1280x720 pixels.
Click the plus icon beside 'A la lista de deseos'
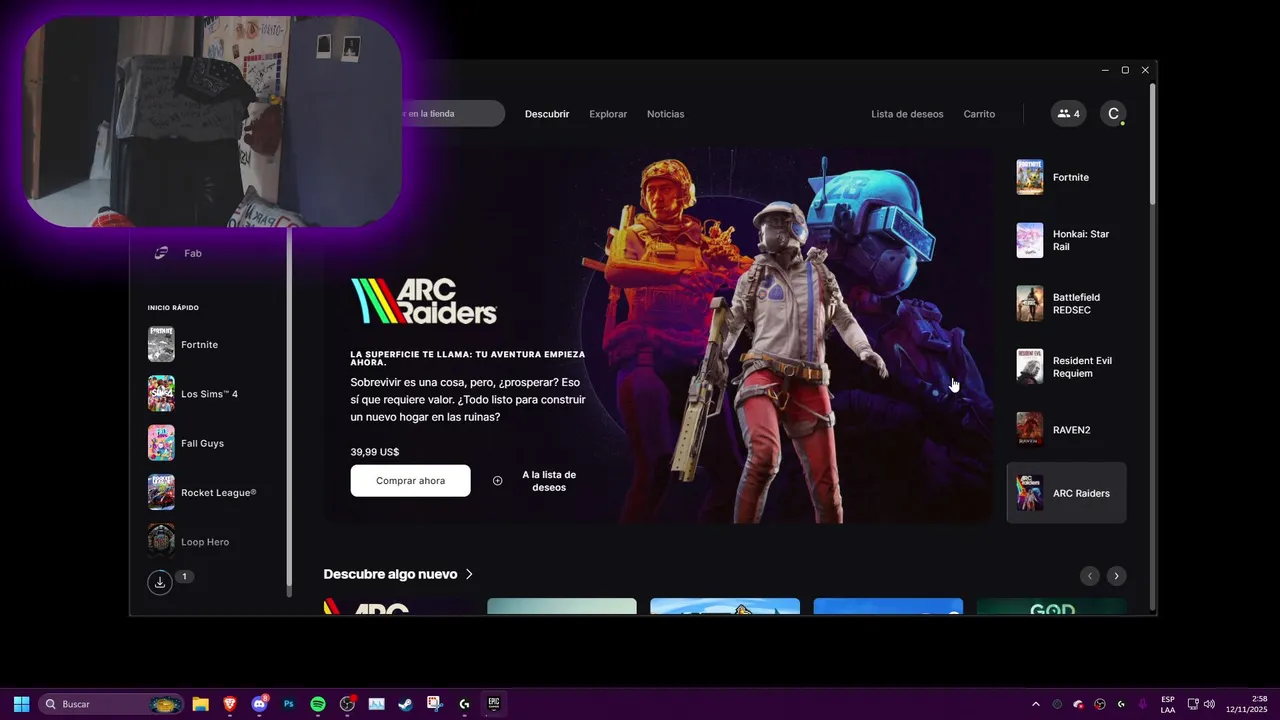pos(498,481)
